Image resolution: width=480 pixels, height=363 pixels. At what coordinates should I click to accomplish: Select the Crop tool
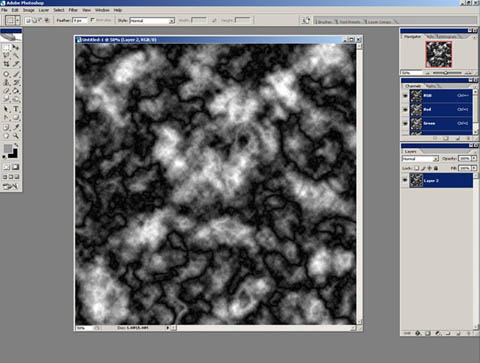coord(6,64)
